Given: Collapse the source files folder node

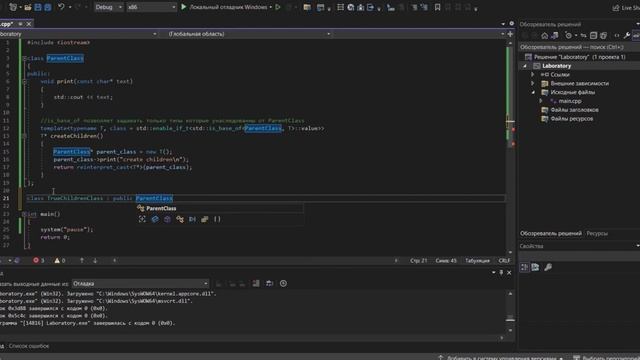Looking at the screenshot, I should click(x=533, y=92).
